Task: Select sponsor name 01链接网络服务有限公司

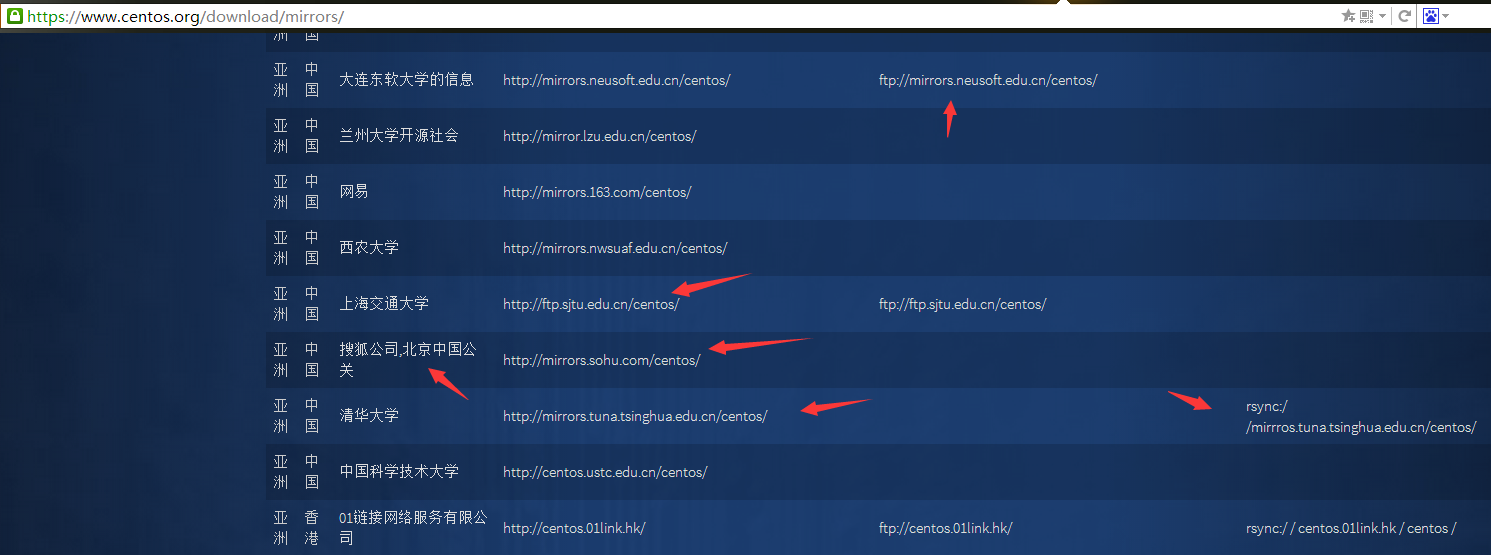Action: coord(413,528)
